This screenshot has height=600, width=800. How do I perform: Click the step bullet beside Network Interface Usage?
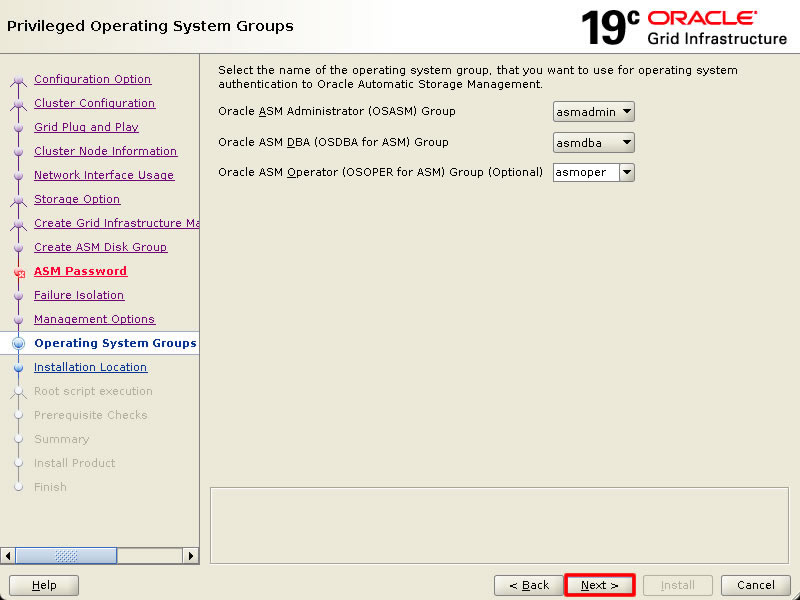click(x=18, y=176)
